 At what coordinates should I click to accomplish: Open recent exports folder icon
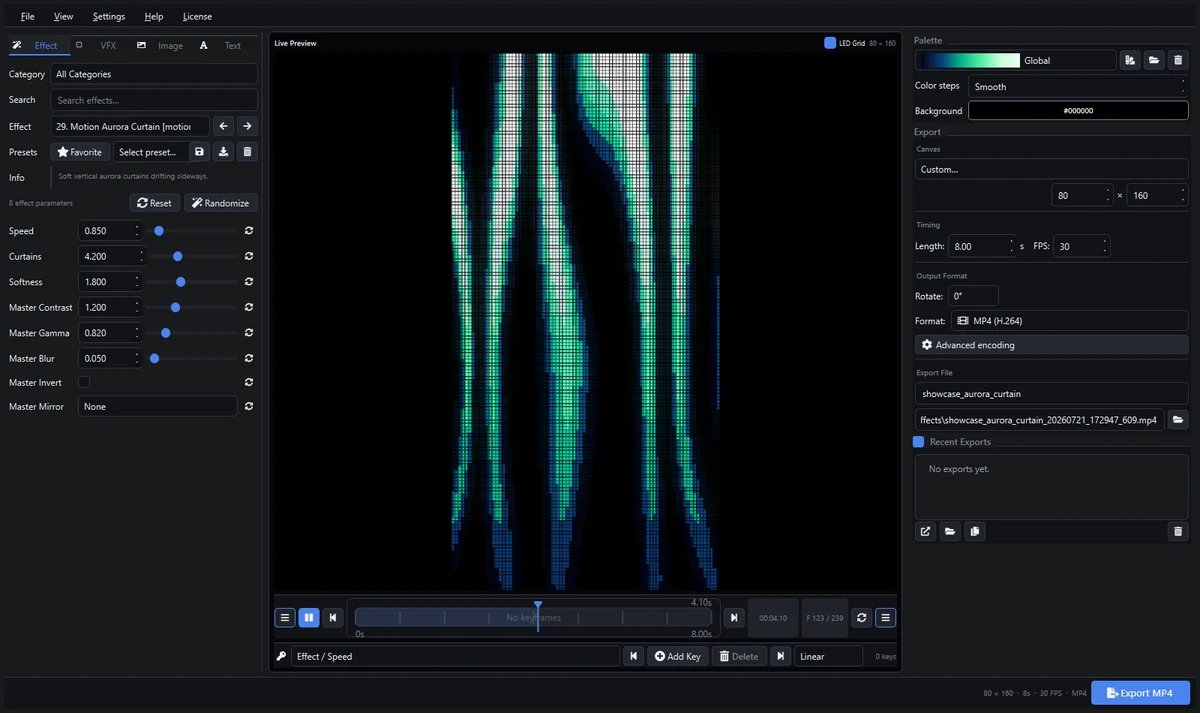point(950,531)
